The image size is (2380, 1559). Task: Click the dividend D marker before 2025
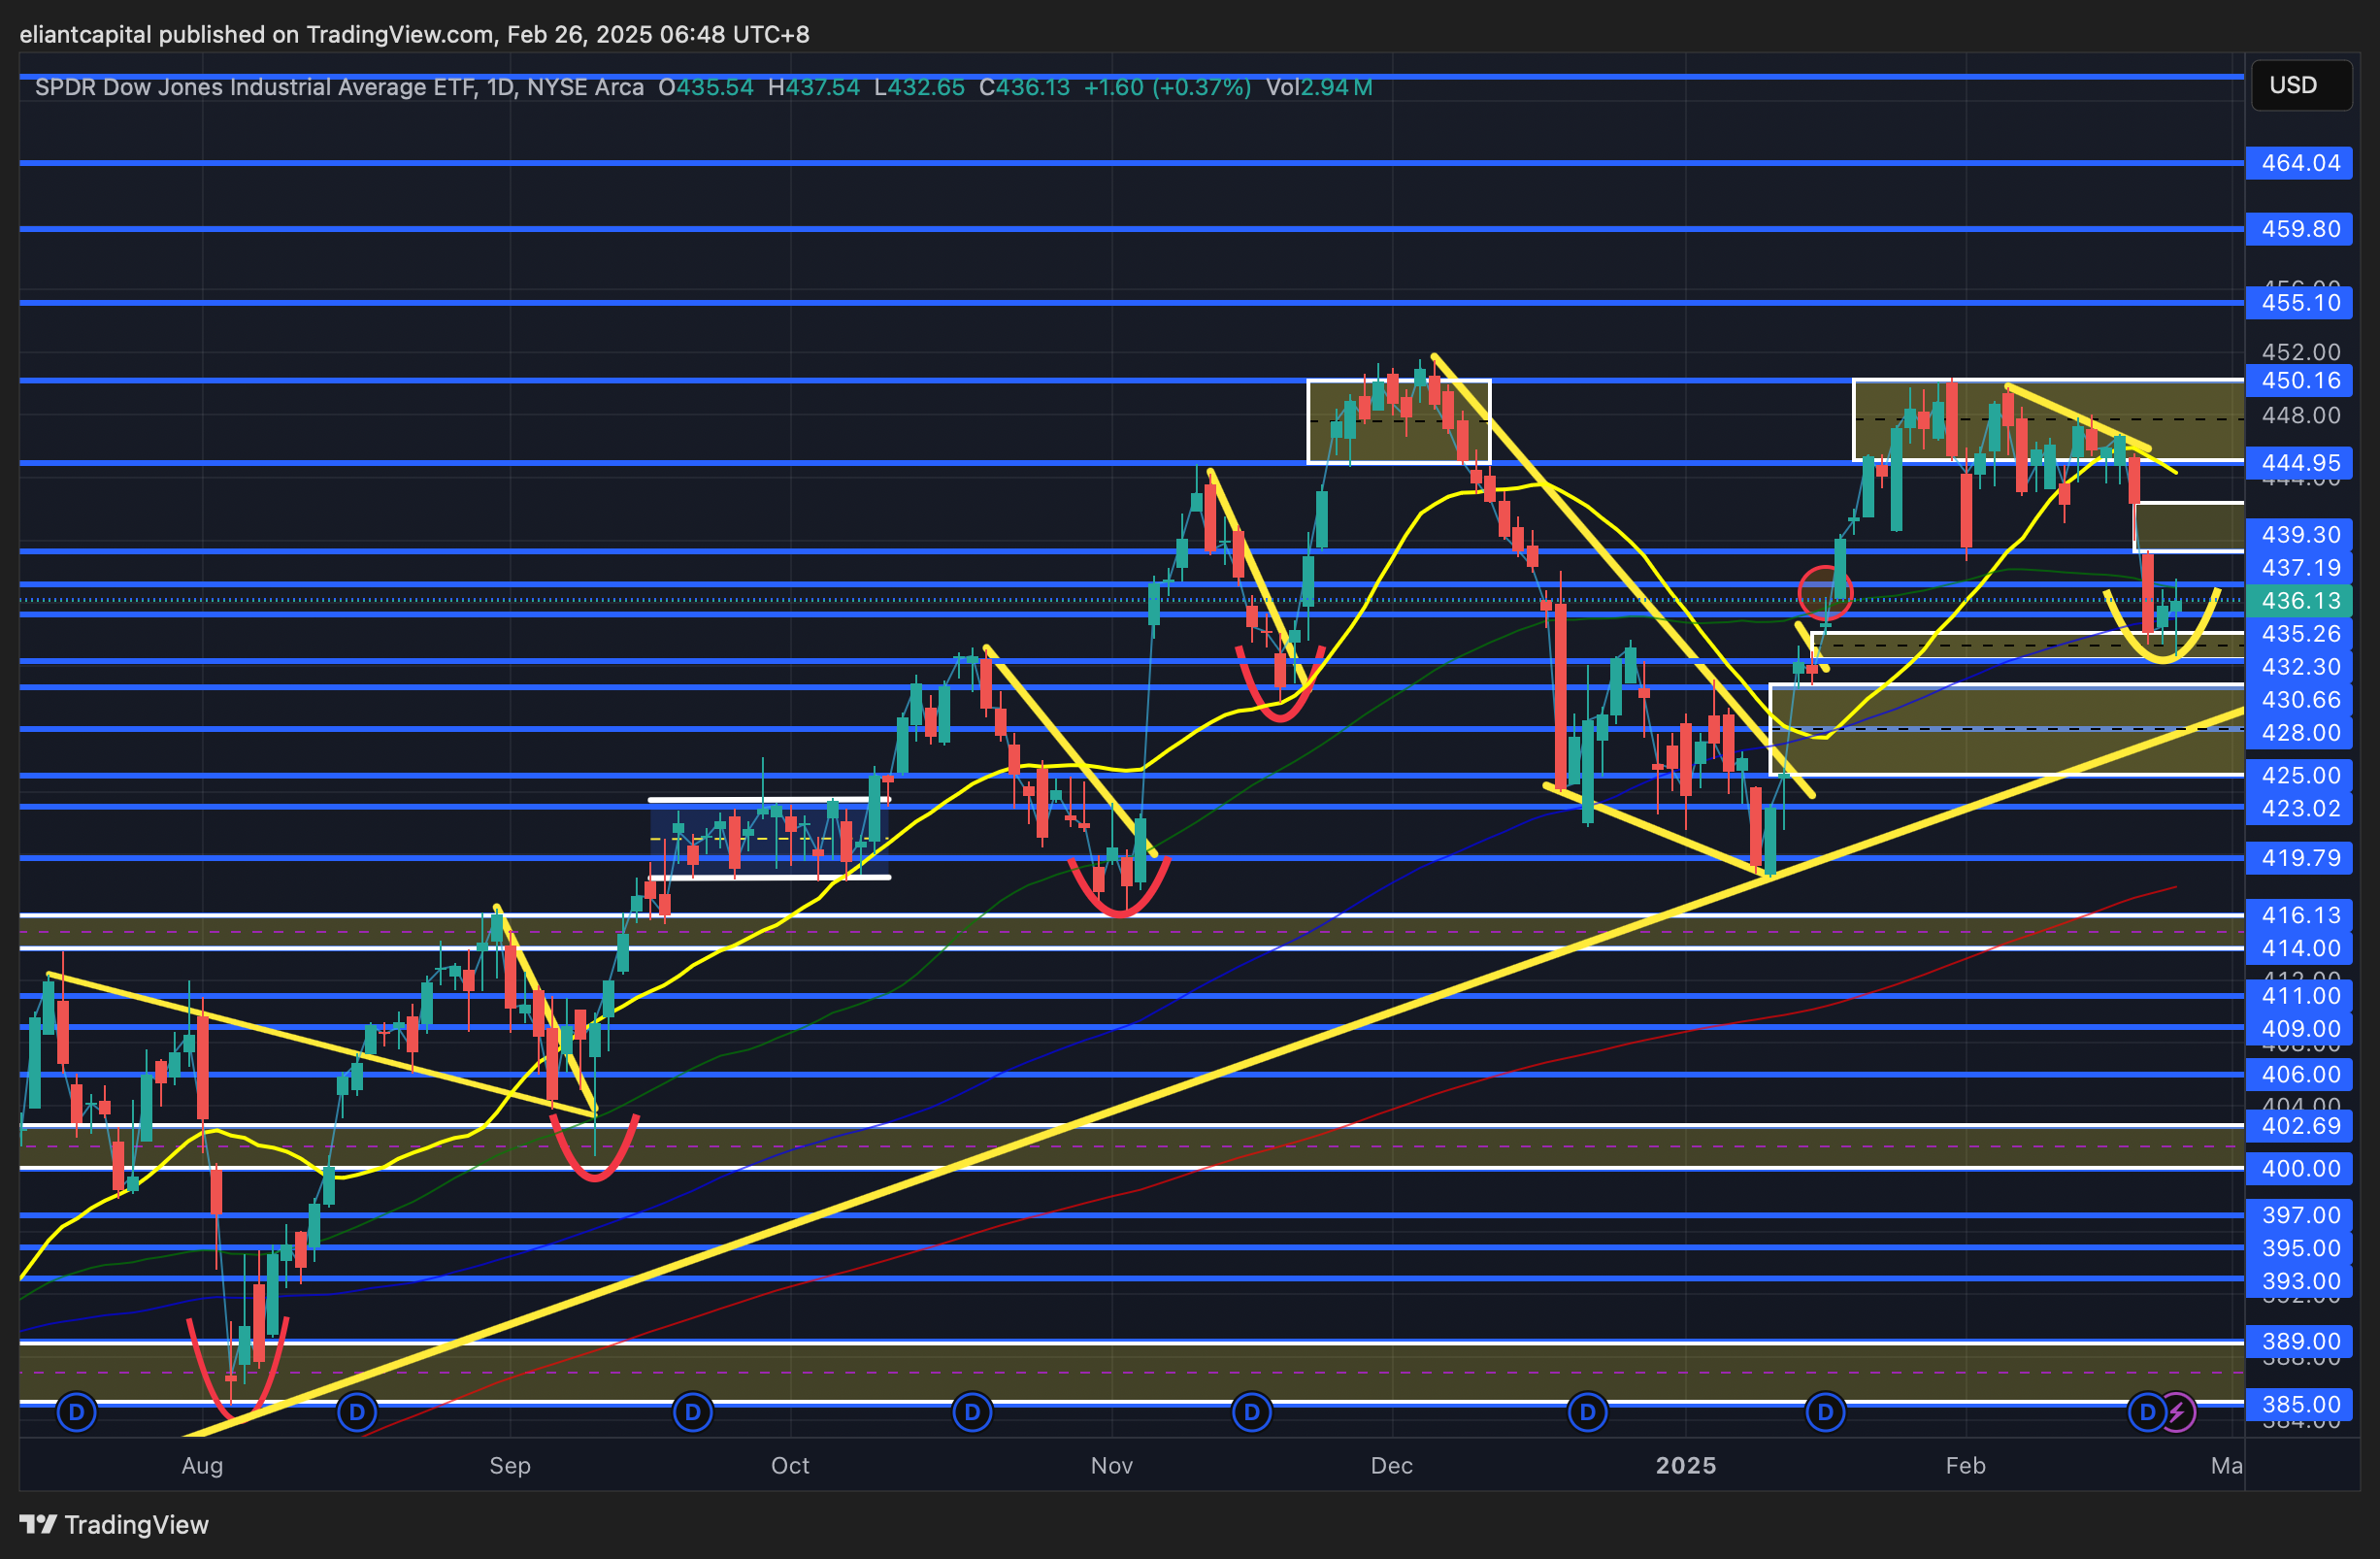pos(1588,1412)
